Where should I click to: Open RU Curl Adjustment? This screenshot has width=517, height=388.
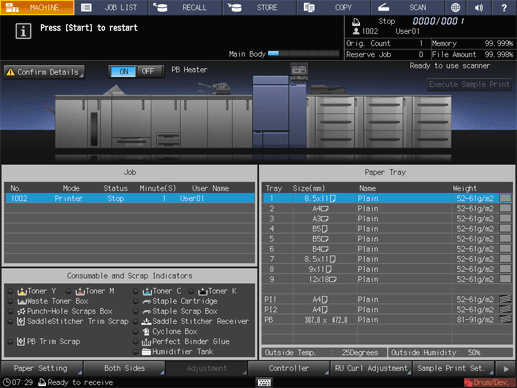click(x=371, y=368)
